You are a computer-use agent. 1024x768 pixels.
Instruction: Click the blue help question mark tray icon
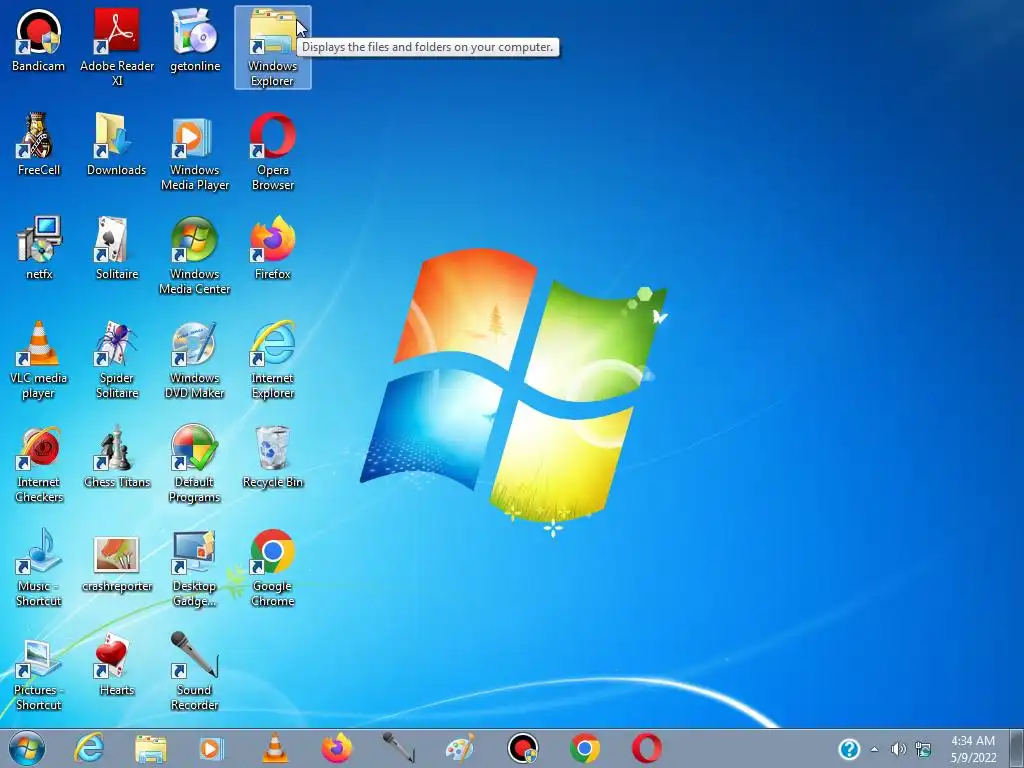(849, 749)
